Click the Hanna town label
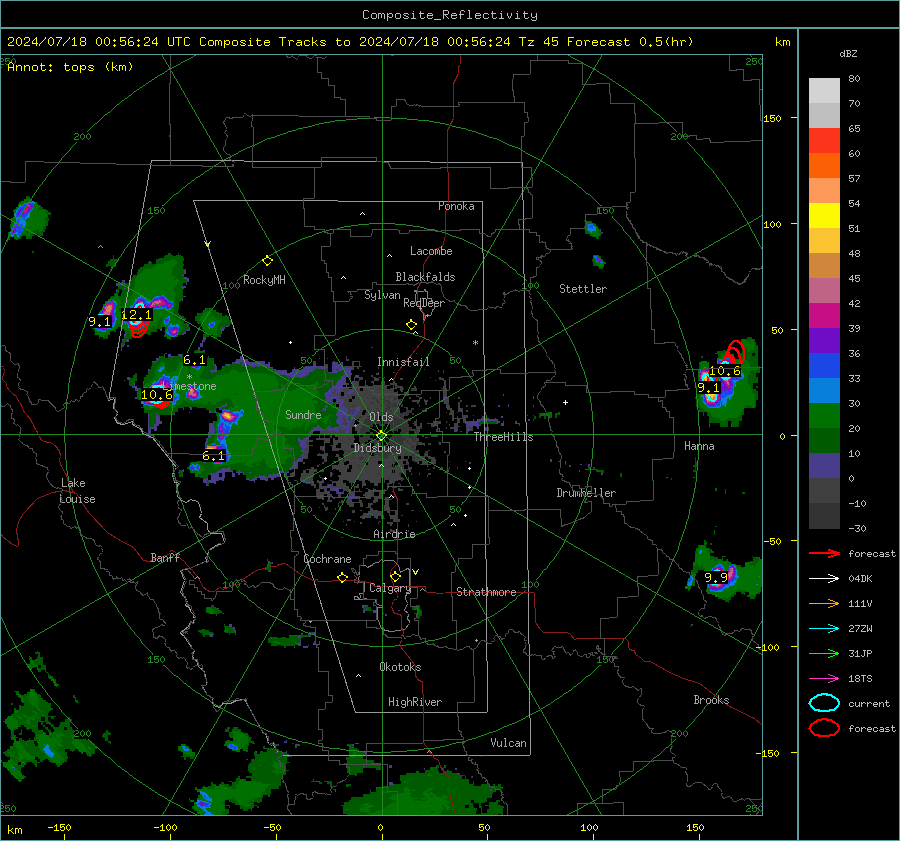This screenshot has height=841, width=900. tap(699, 446)
